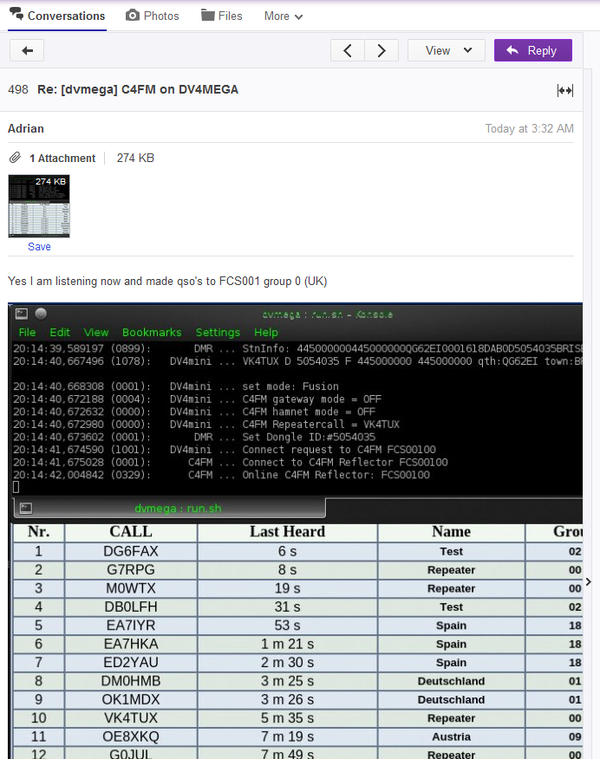Screen dimensions: 600x759
Task: Select callsign EA7IYR in table
Action: click(131, 625)
